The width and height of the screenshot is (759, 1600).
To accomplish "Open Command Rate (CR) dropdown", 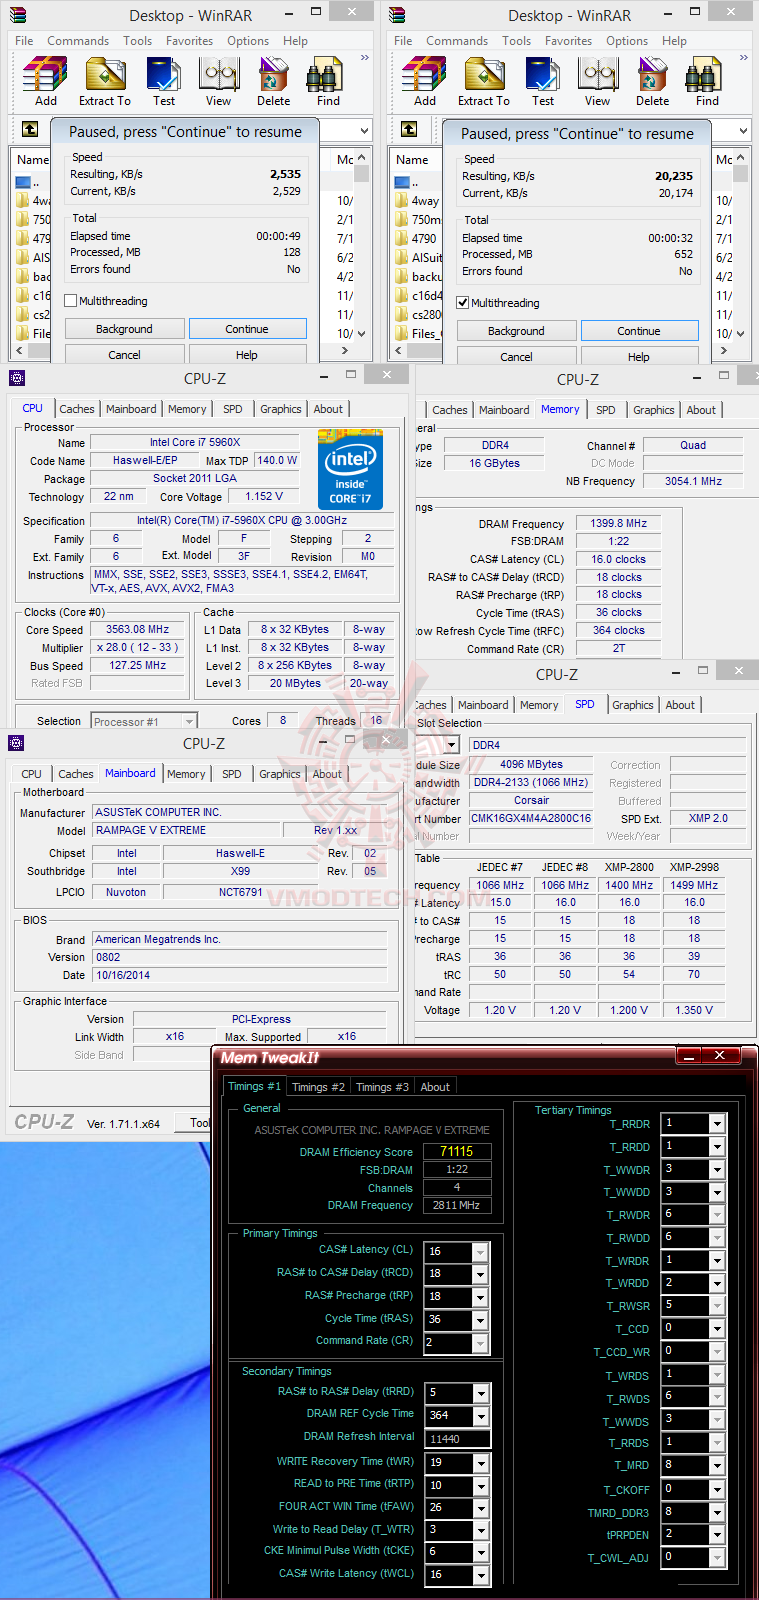I will point(481,1344).
